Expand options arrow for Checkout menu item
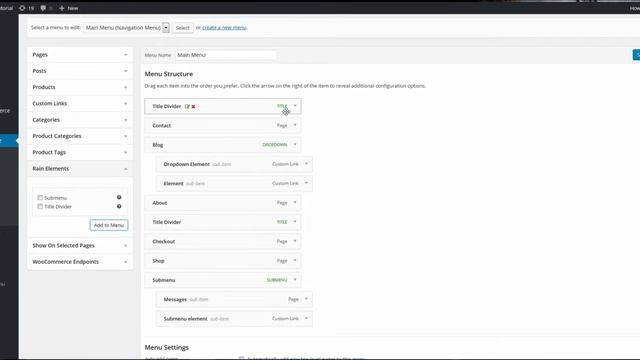Image resolution: width=640 pixels, height=360 pixels. click(x=295, y=241)
